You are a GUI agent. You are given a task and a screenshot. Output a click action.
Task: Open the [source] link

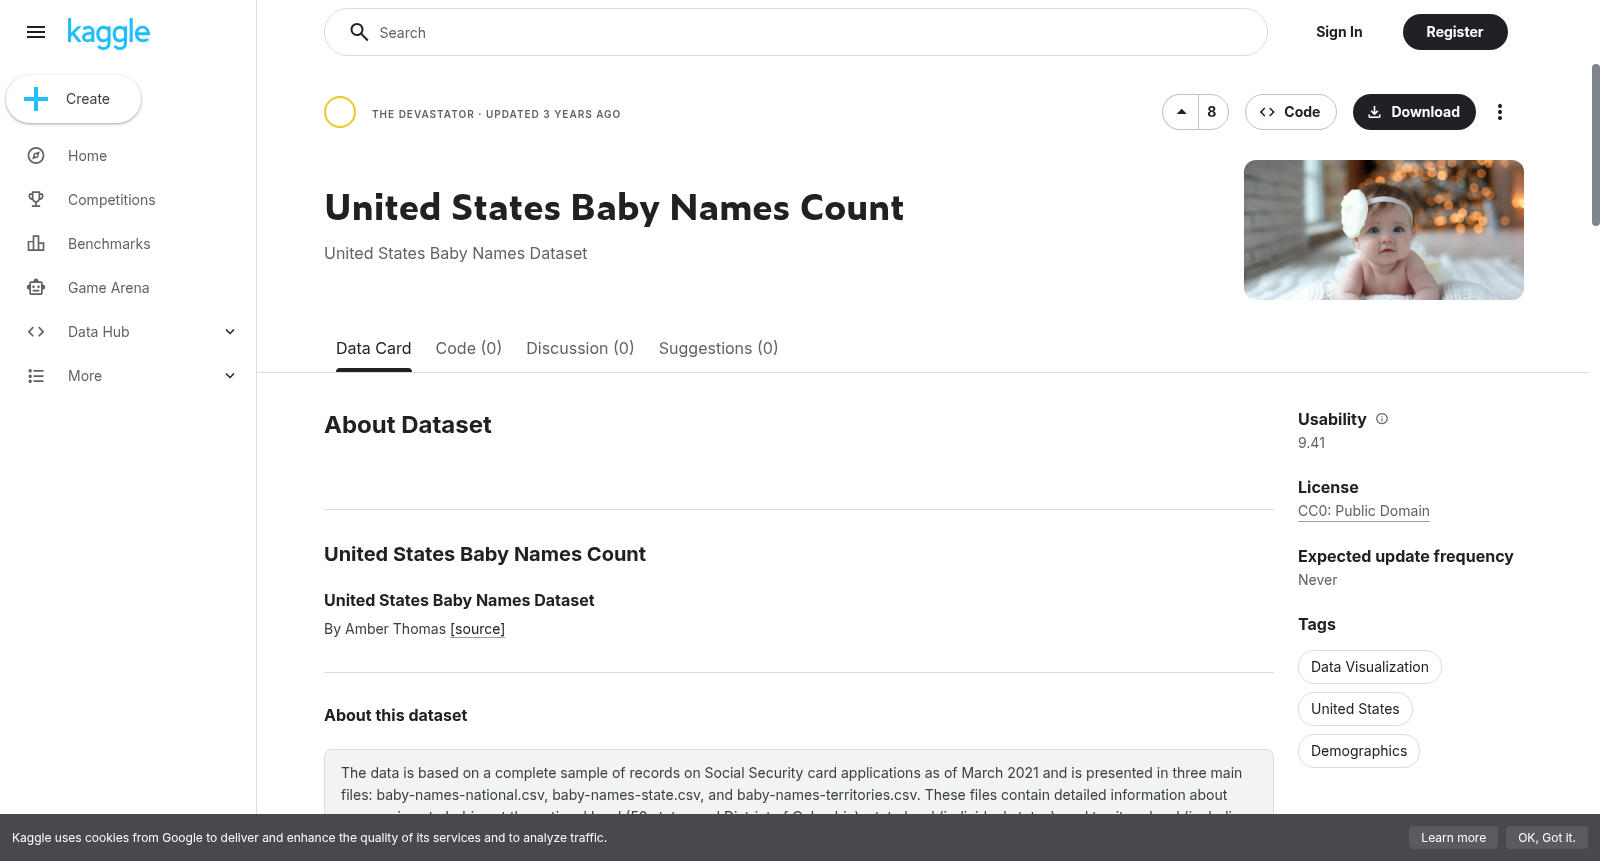478,629
